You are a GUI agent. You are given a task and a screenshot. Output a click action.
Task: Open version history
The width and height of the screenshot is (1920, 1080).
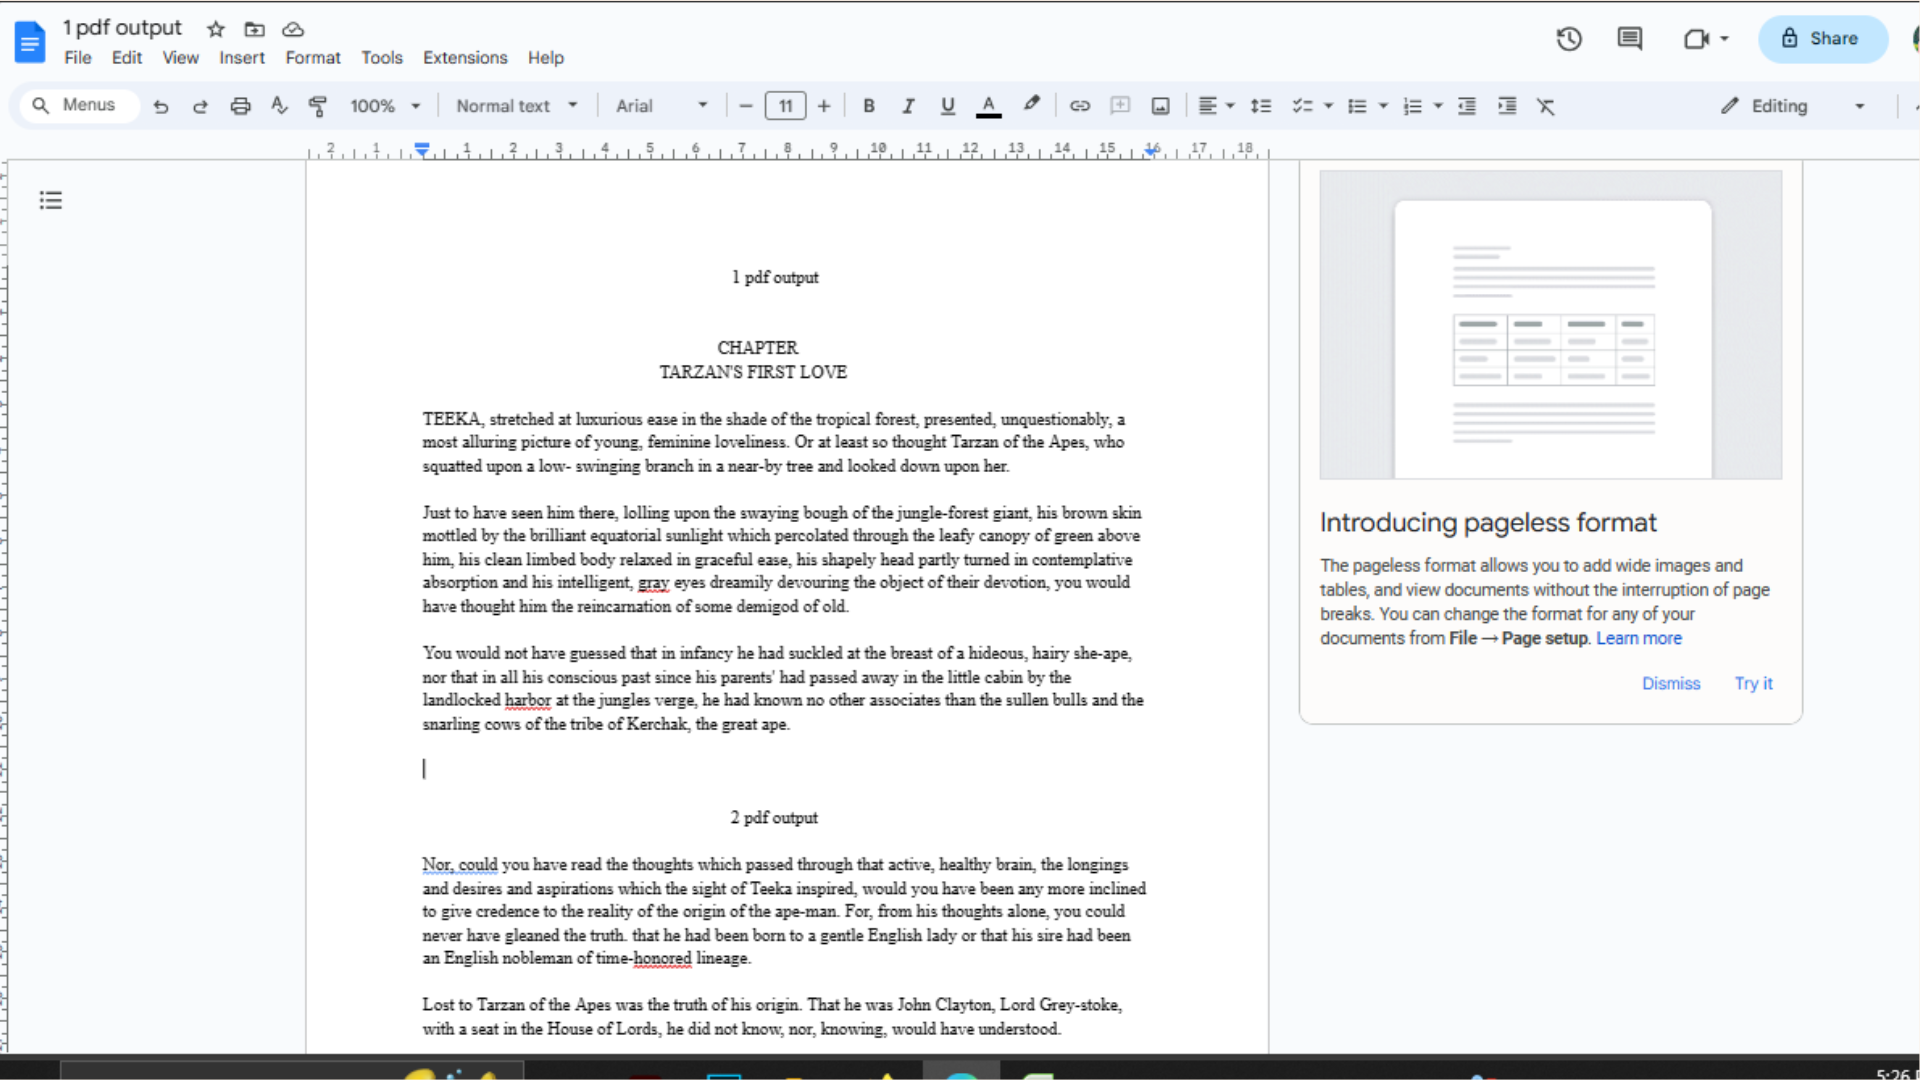pos(1569,38)
